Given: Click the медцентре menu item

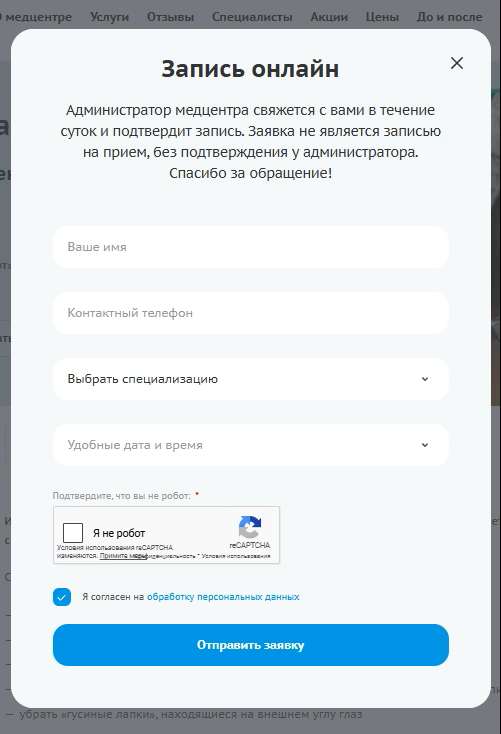Looking at the screenshot, I should [38, 17].
